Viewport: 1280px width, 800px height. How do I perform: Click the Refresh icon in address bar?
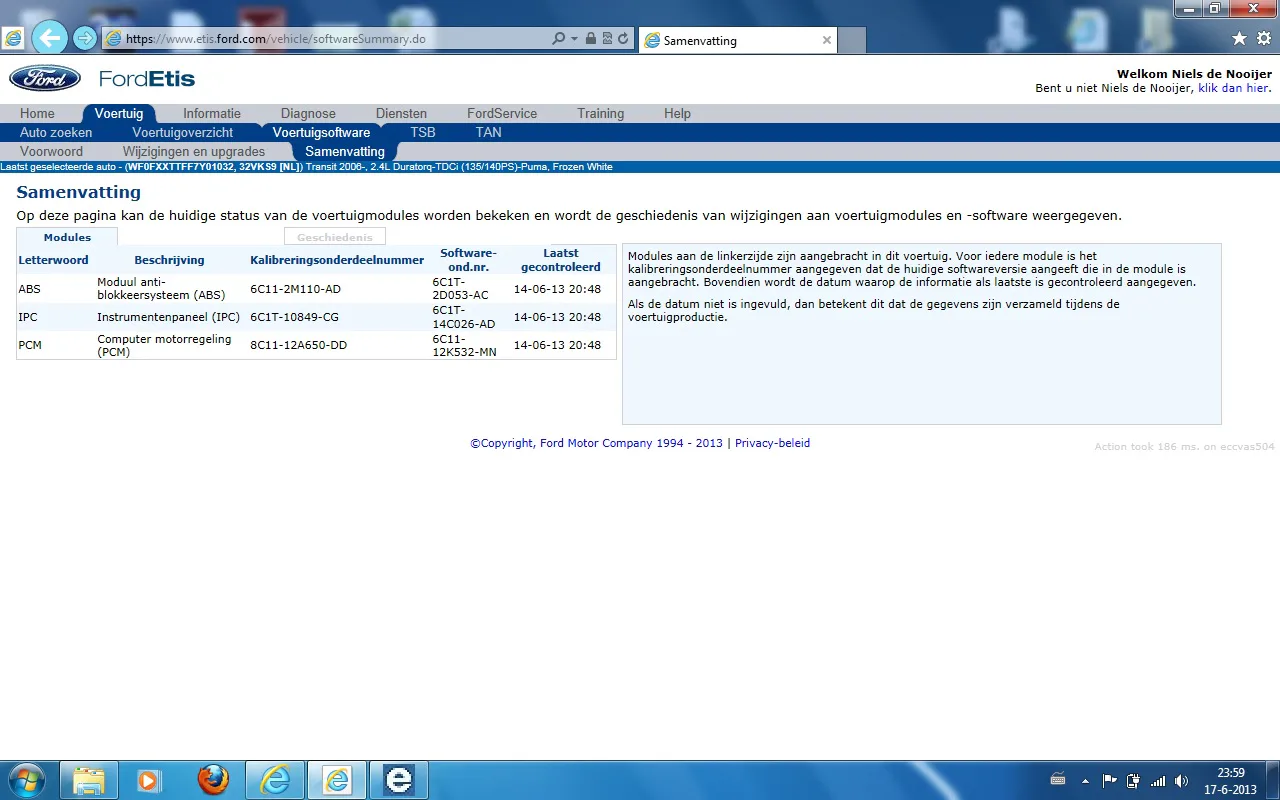tap(623, 39)
